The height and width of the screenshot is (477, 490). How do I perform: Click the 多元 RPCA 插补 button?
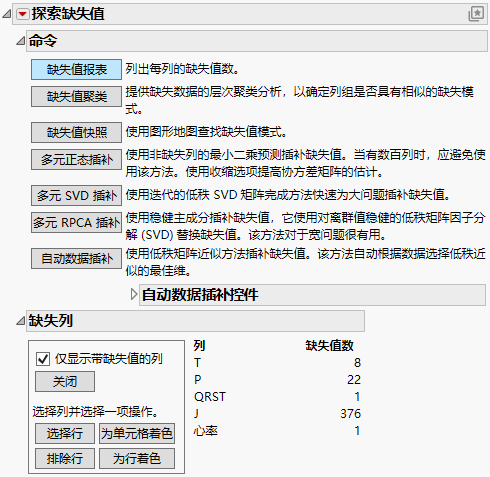[76, 222]
